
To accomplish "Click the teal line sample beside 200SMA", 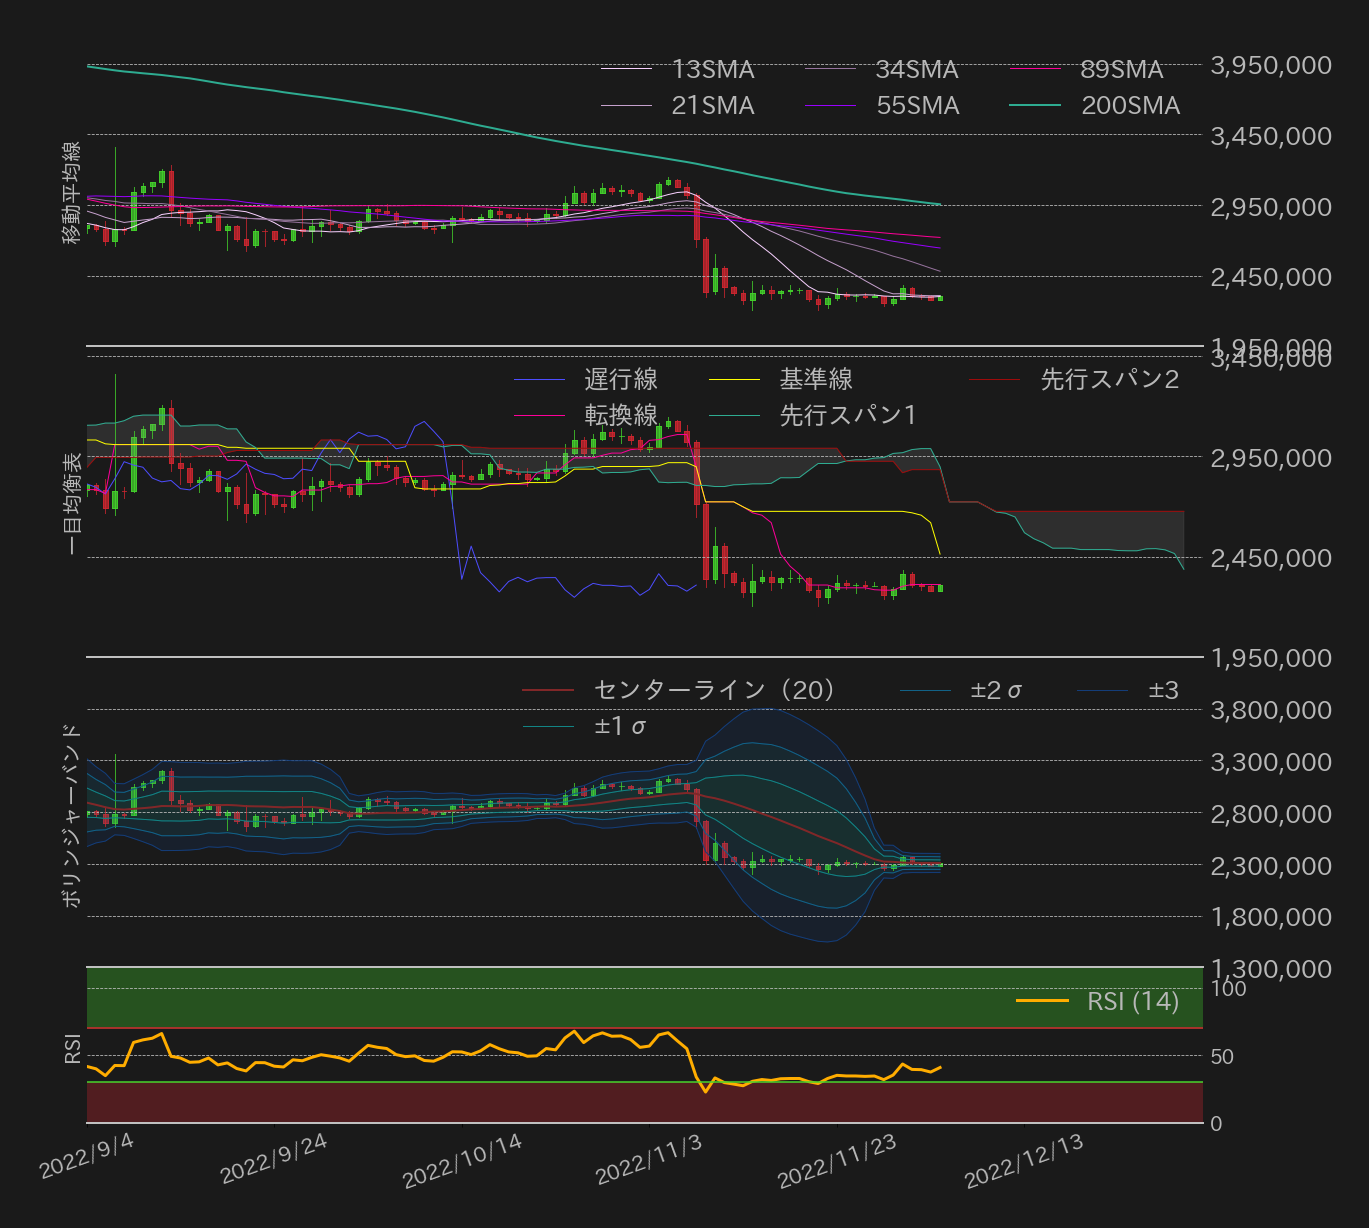I will 1035,105.
